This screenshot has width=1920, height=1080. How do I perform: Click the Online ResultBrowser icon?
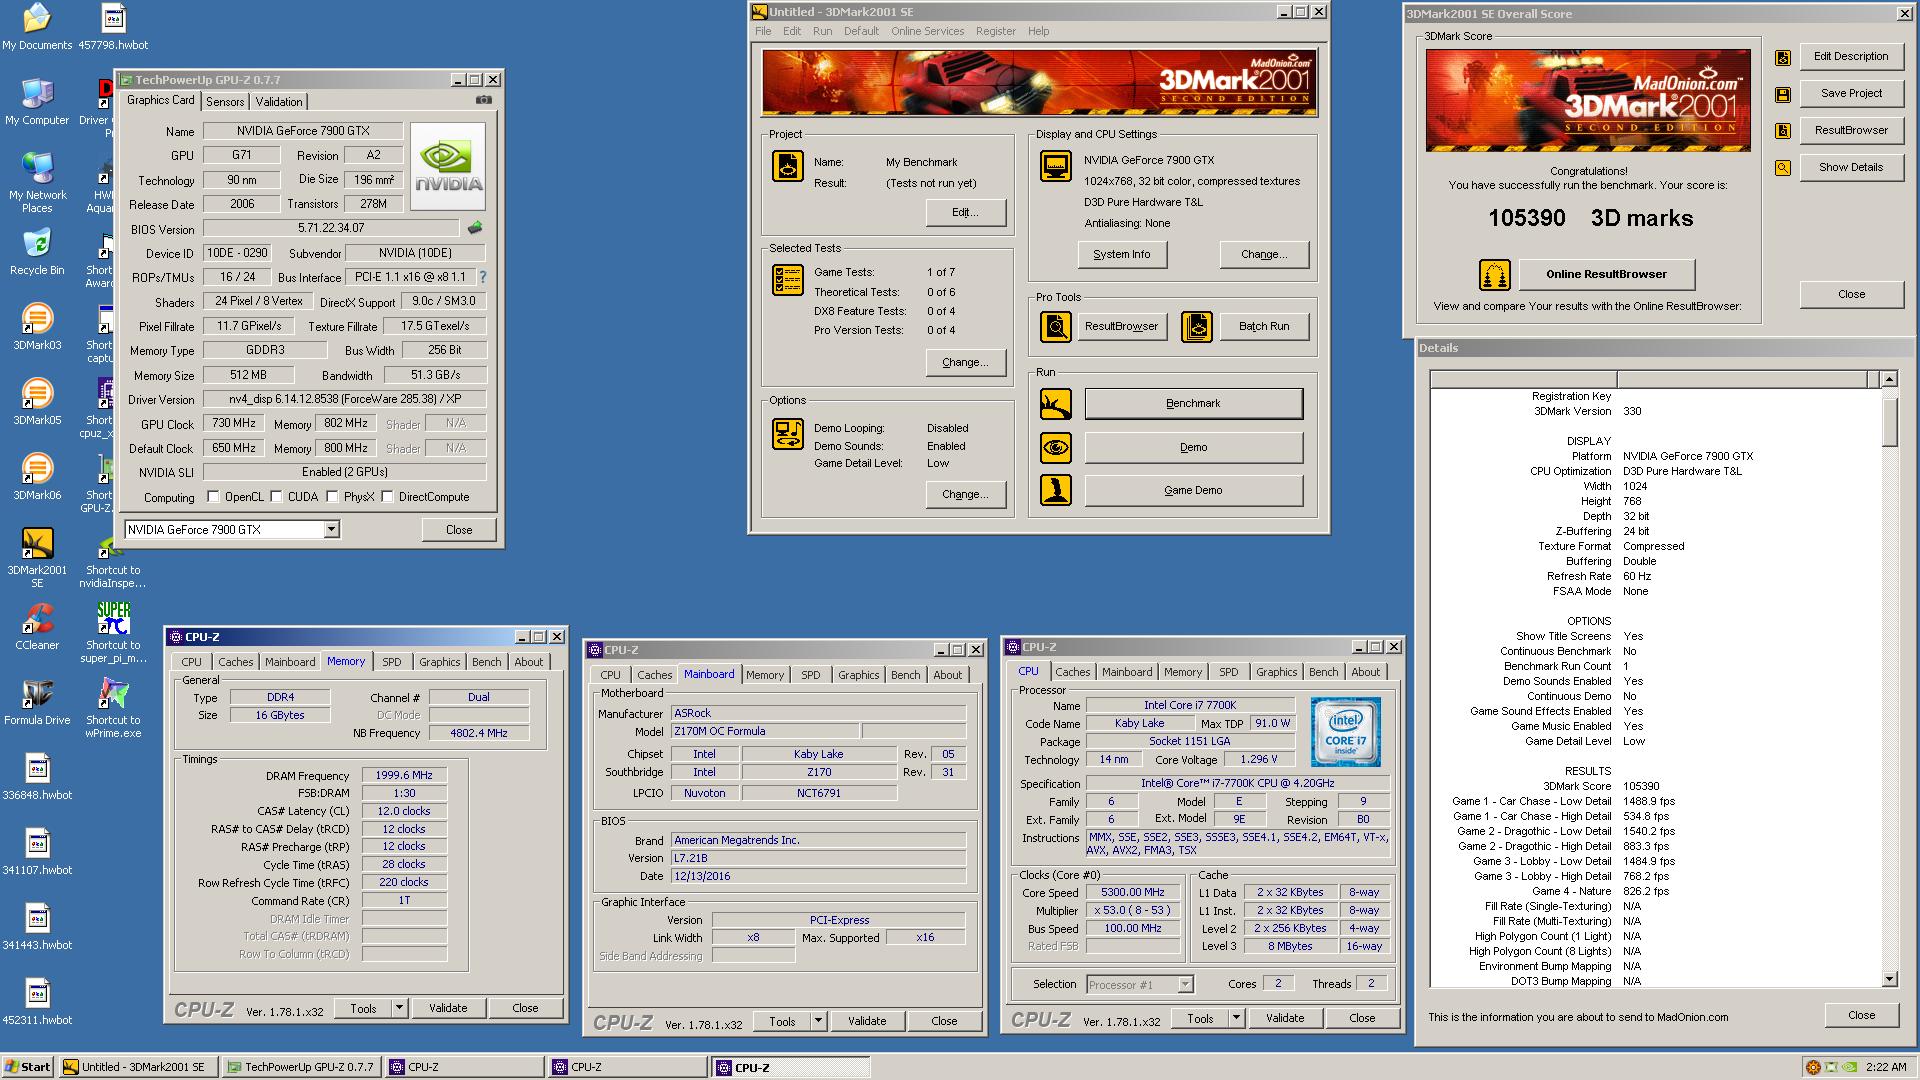[x=1495, y=274]
